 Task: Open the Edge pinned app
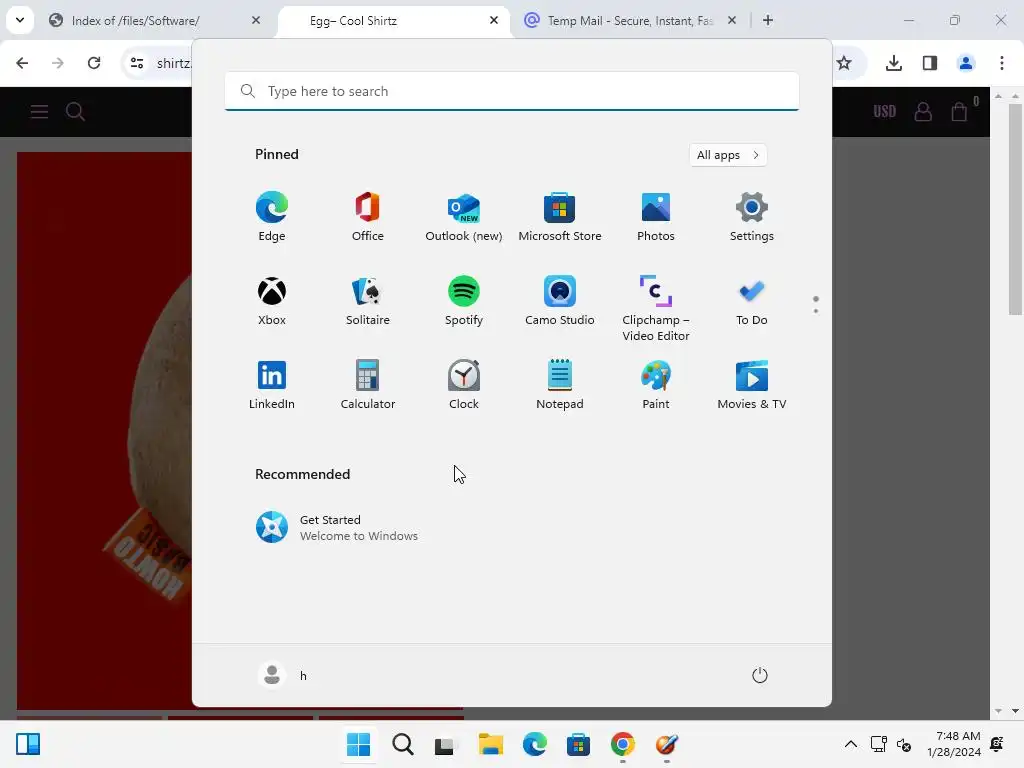pos(272,217)
